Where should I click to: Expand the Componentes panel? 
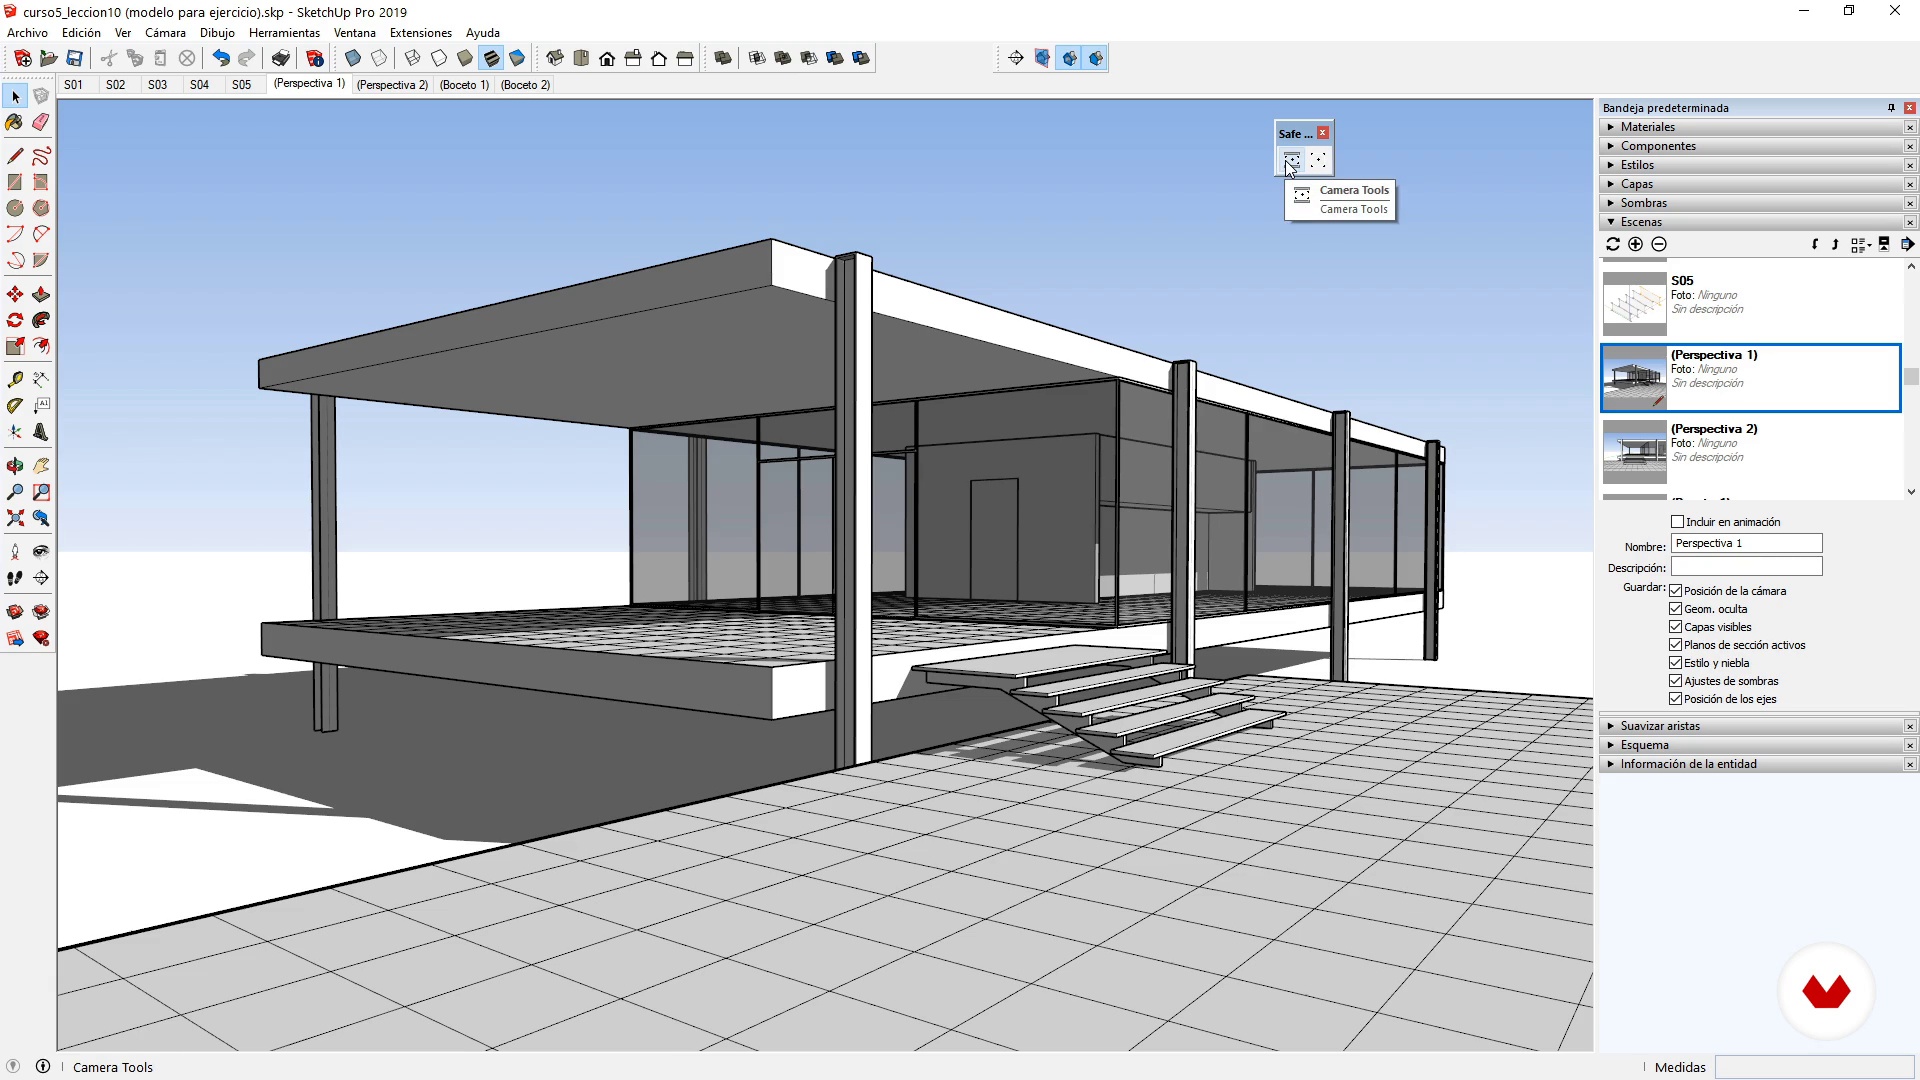point(1750,146)
